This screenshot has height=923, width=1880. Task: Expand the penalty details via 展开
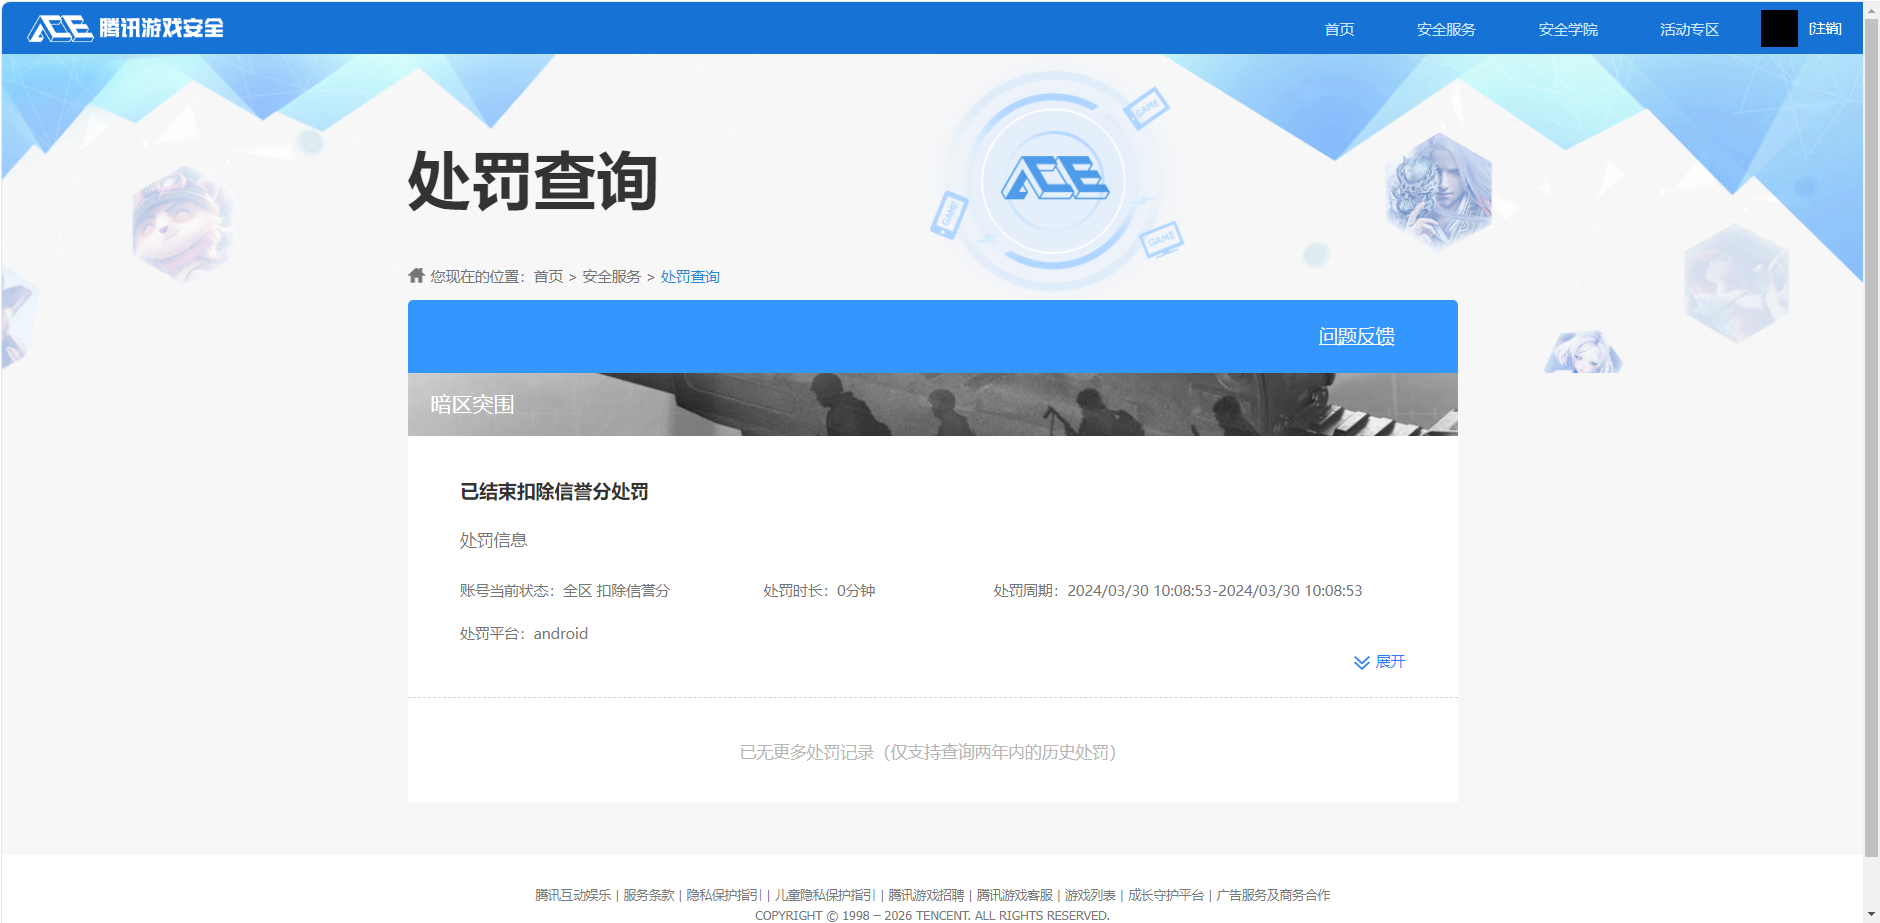click(1389, 661)
